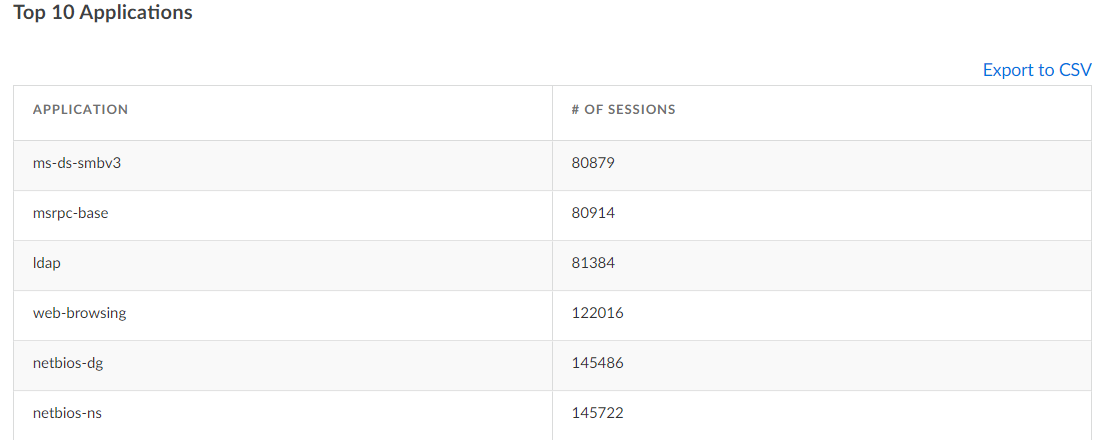The image size is (1104, 440).
Task: Click the session count 122016
Action: (x=597, y=313)
